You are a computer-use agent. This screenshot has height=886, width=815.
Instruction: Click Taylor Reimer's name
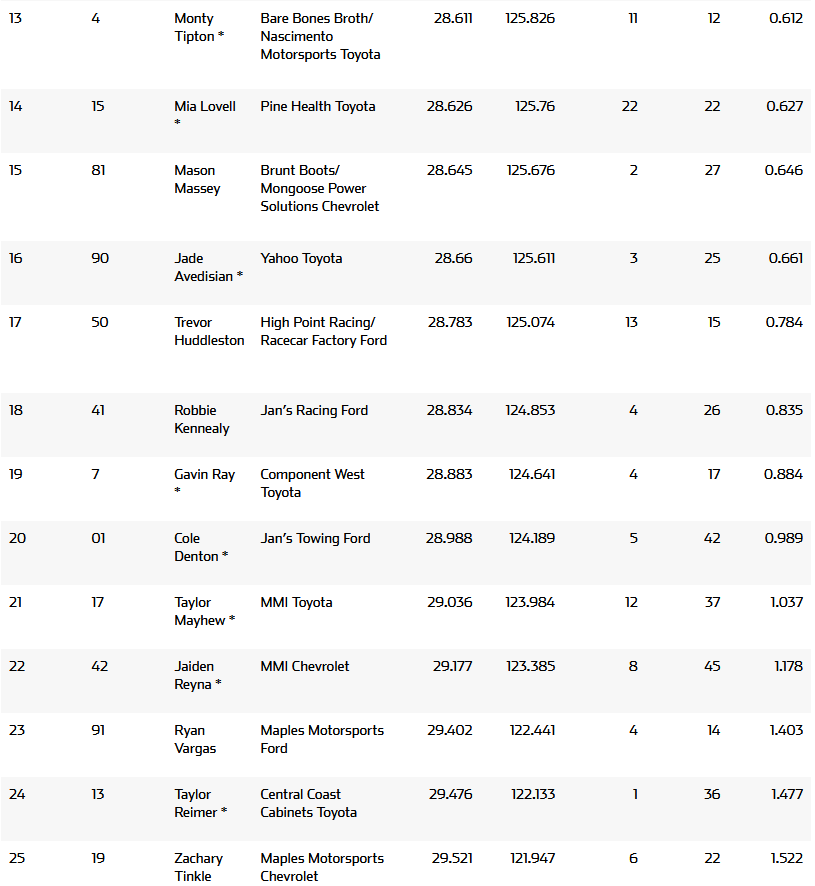point(197,803)
